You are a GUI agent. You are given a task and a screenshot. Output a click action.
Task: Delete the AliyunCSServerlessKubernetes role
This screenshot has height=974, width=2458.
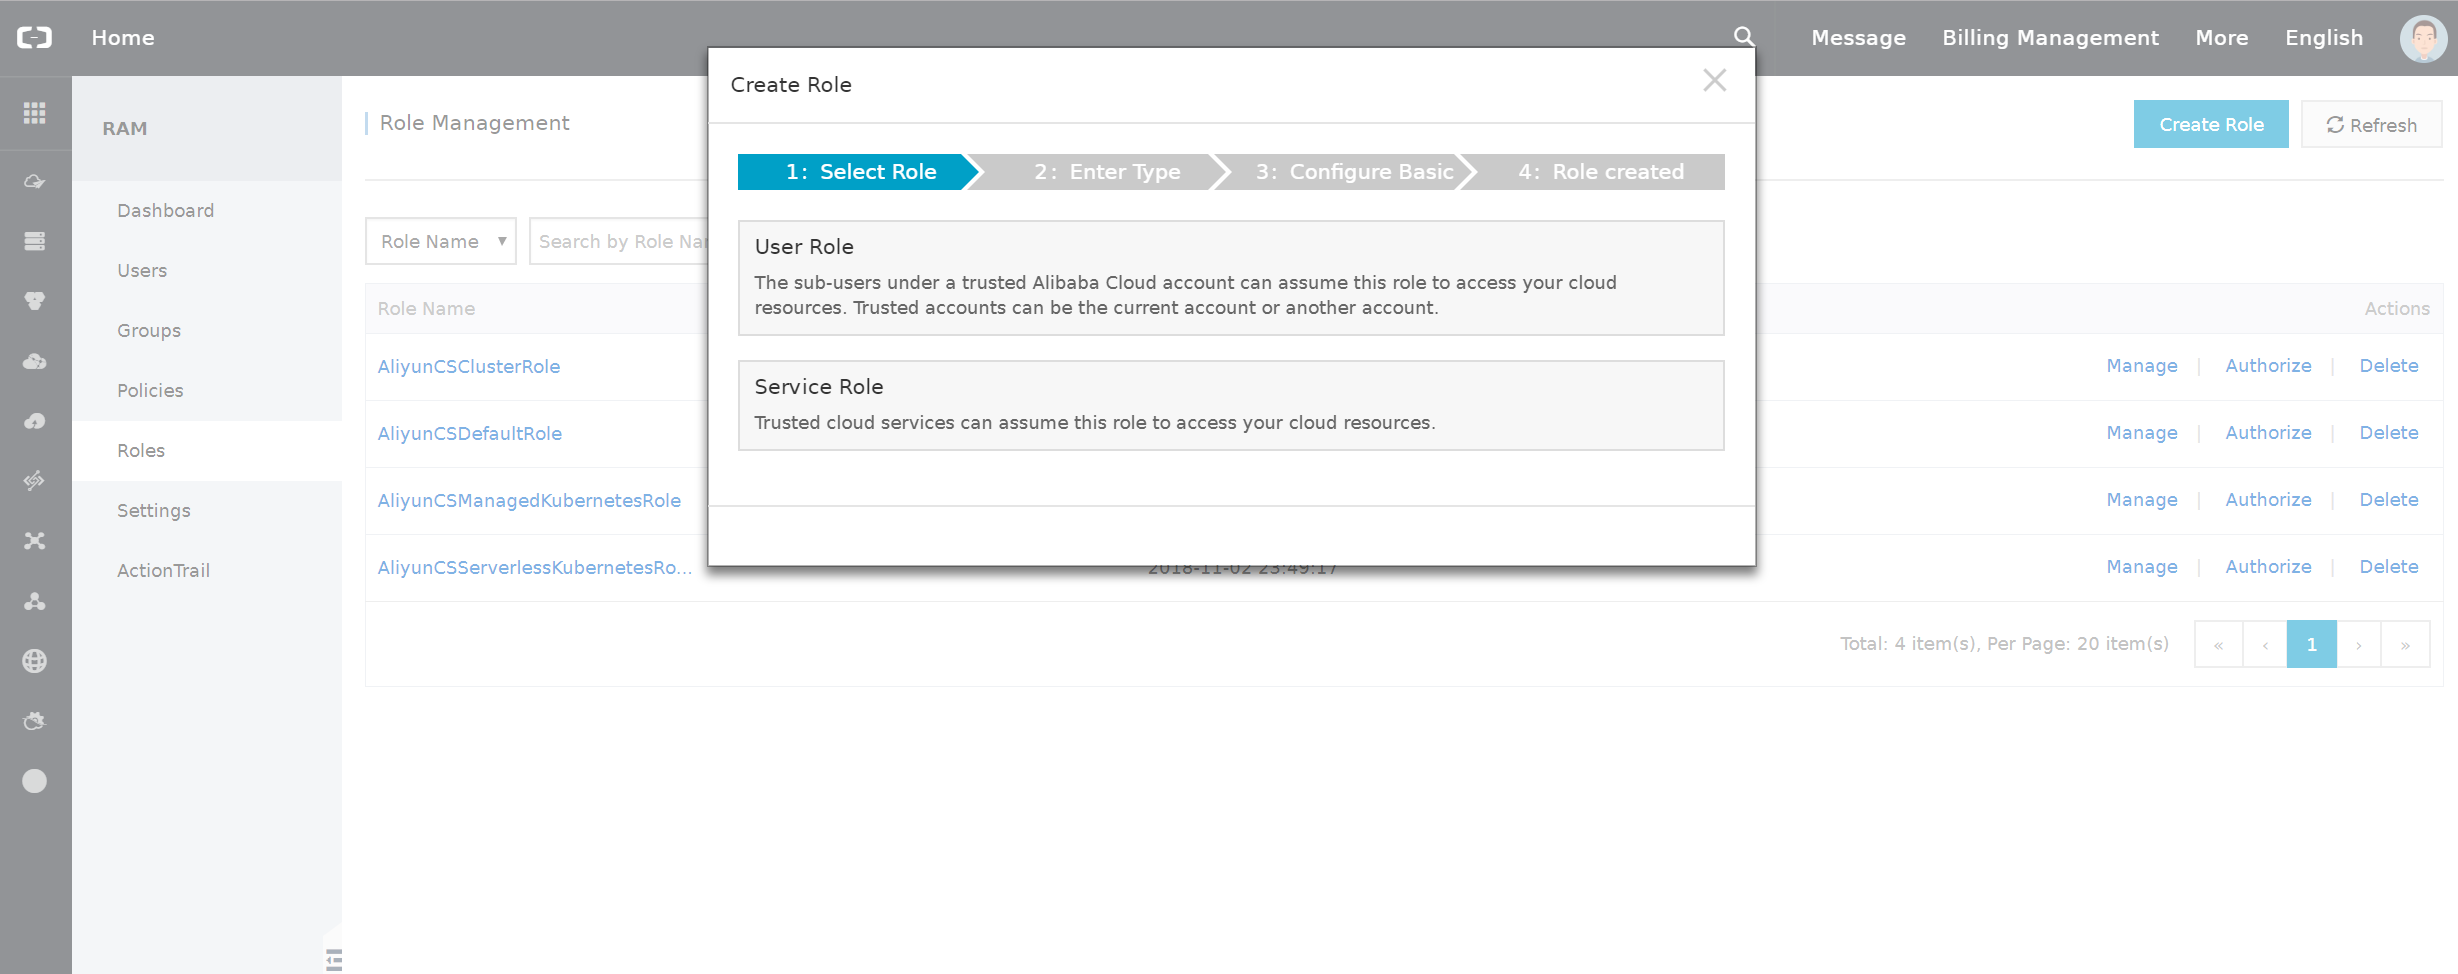2389,567
